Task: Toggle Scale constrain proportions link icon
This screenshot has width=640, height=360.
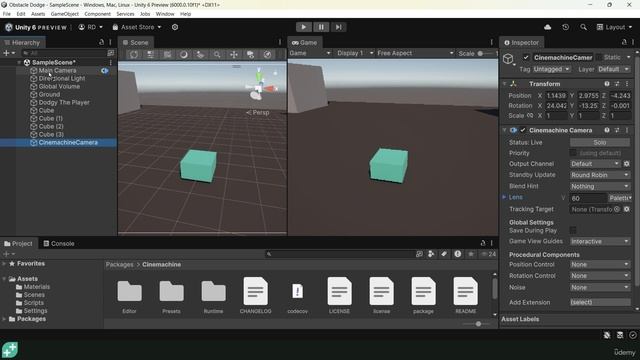Action: pyautogui.click(x=530, y=116)
